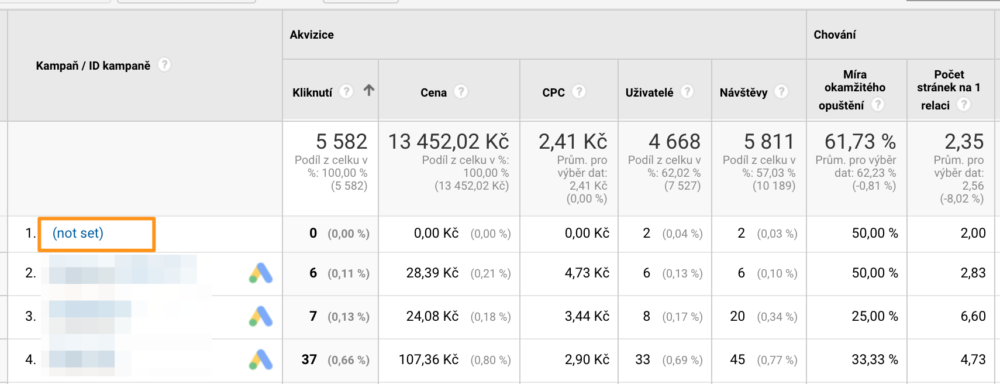Select total users value 4 668
Viewport: 1000px width, 384px height.
tap(674, 142)
